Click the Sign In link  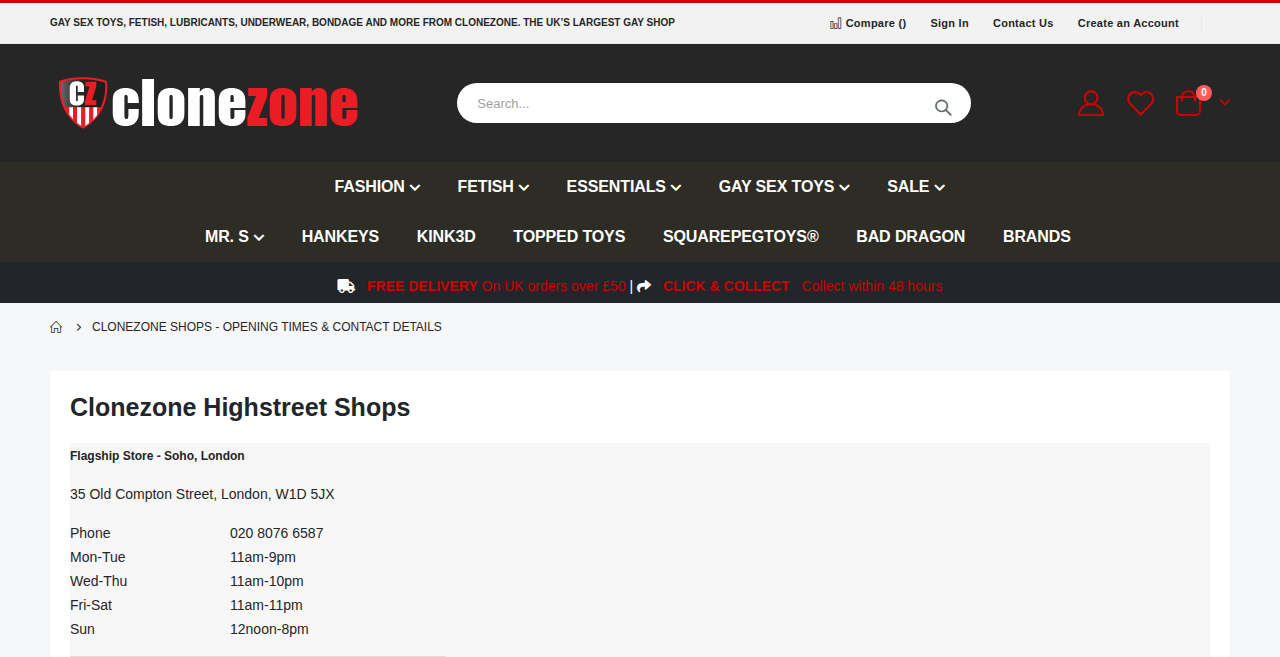(949, 23)
